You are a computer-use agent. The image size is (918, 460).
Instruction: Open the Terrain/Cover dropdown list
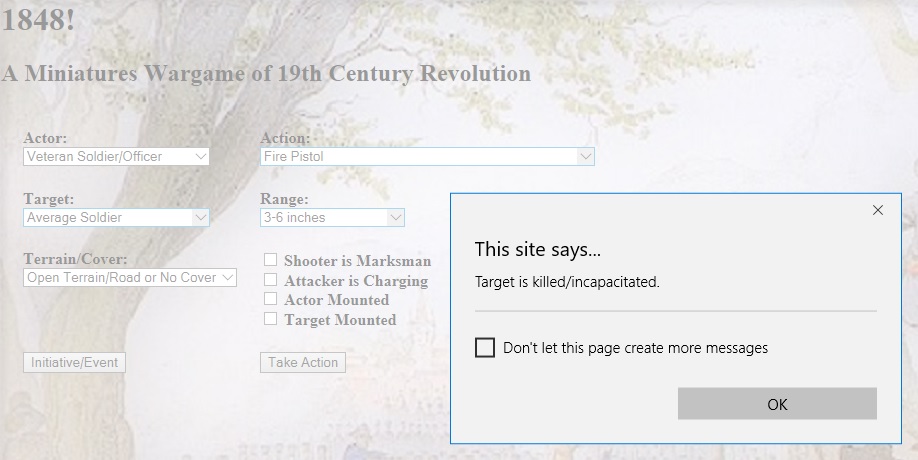tap(130, 277)
